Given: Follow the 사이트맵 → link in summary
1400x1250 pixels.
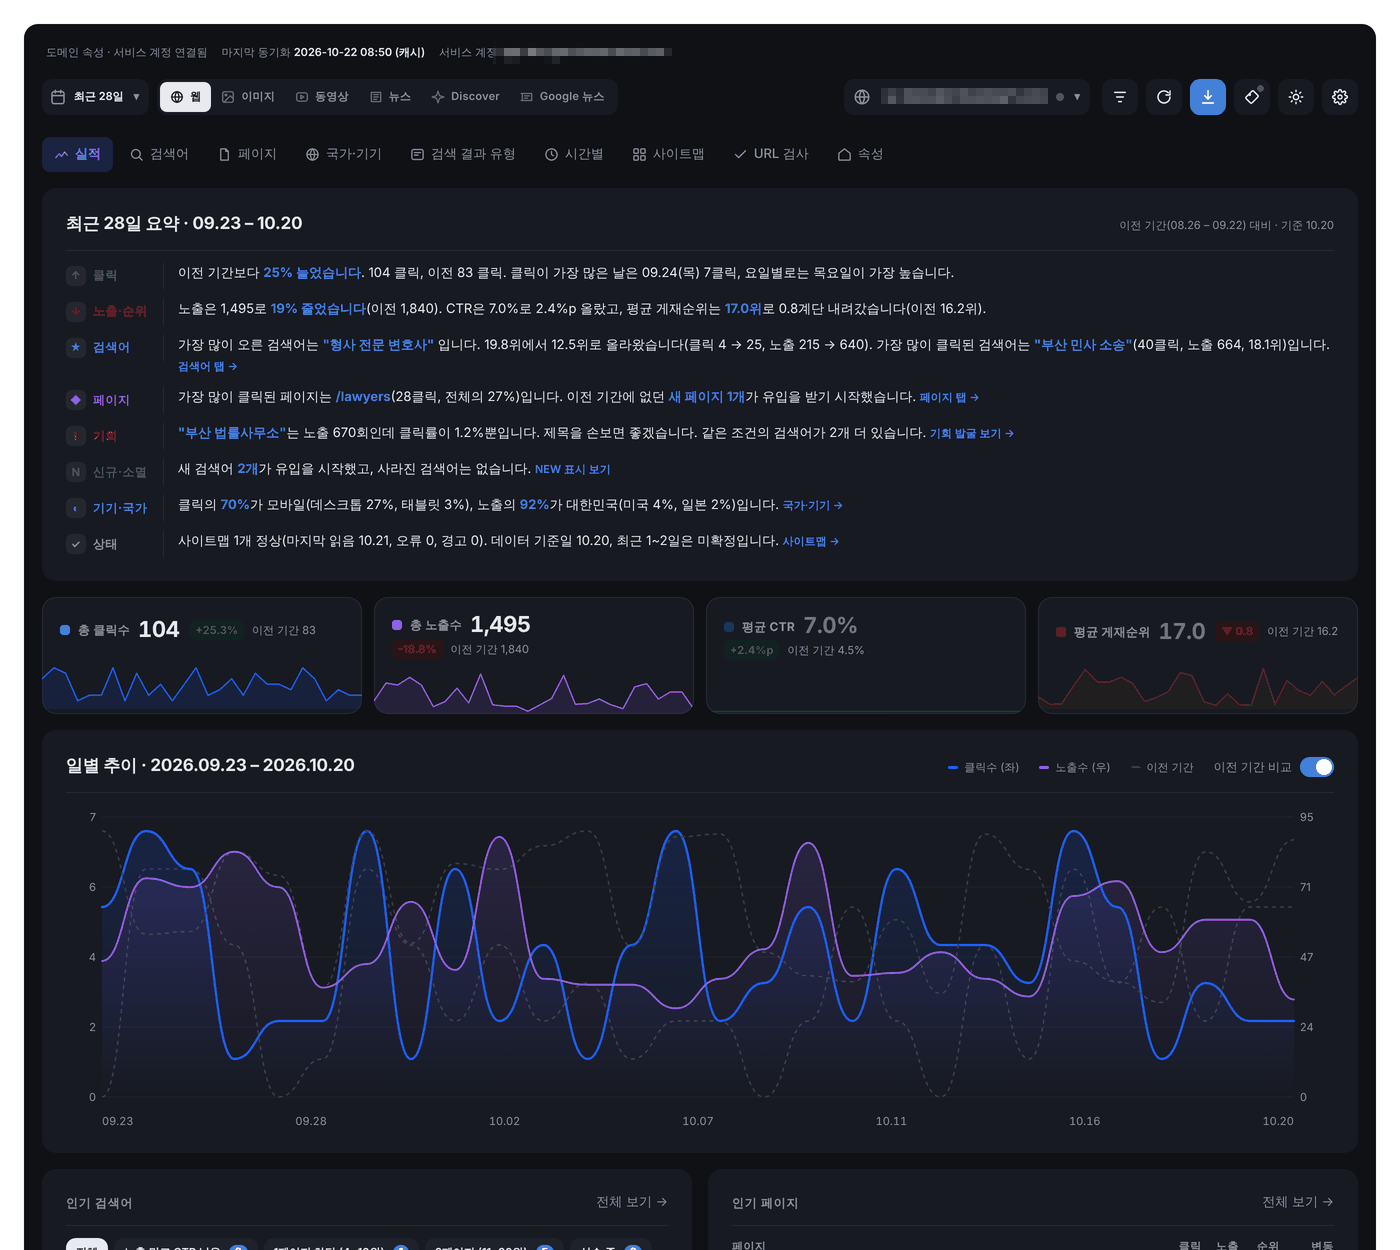Looking at the screenshot, I should (x=810, y=542).
